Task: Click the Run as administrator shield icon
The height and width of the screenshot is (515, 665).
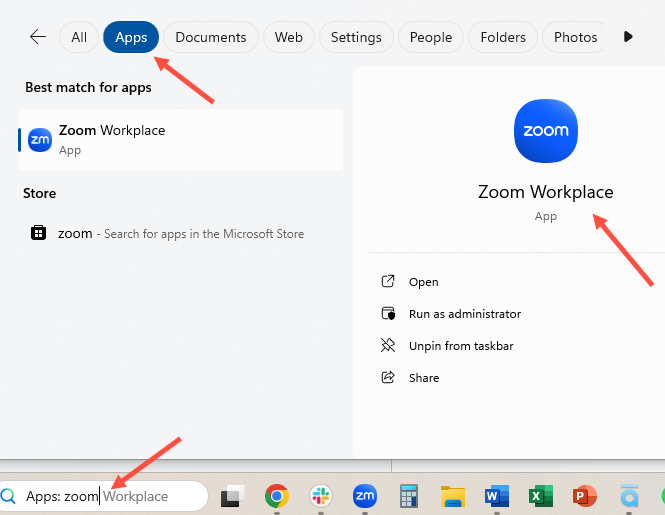Action: [x=388, y=313]
